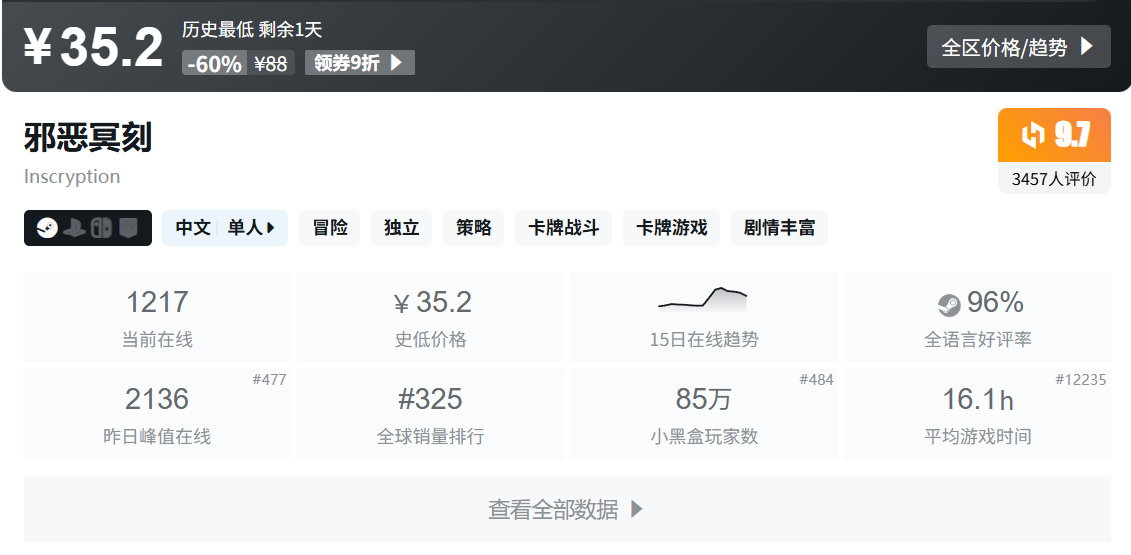Expand the 中文 单人 language and mode info
1131x555 pixels.
(x=225, y=228)
